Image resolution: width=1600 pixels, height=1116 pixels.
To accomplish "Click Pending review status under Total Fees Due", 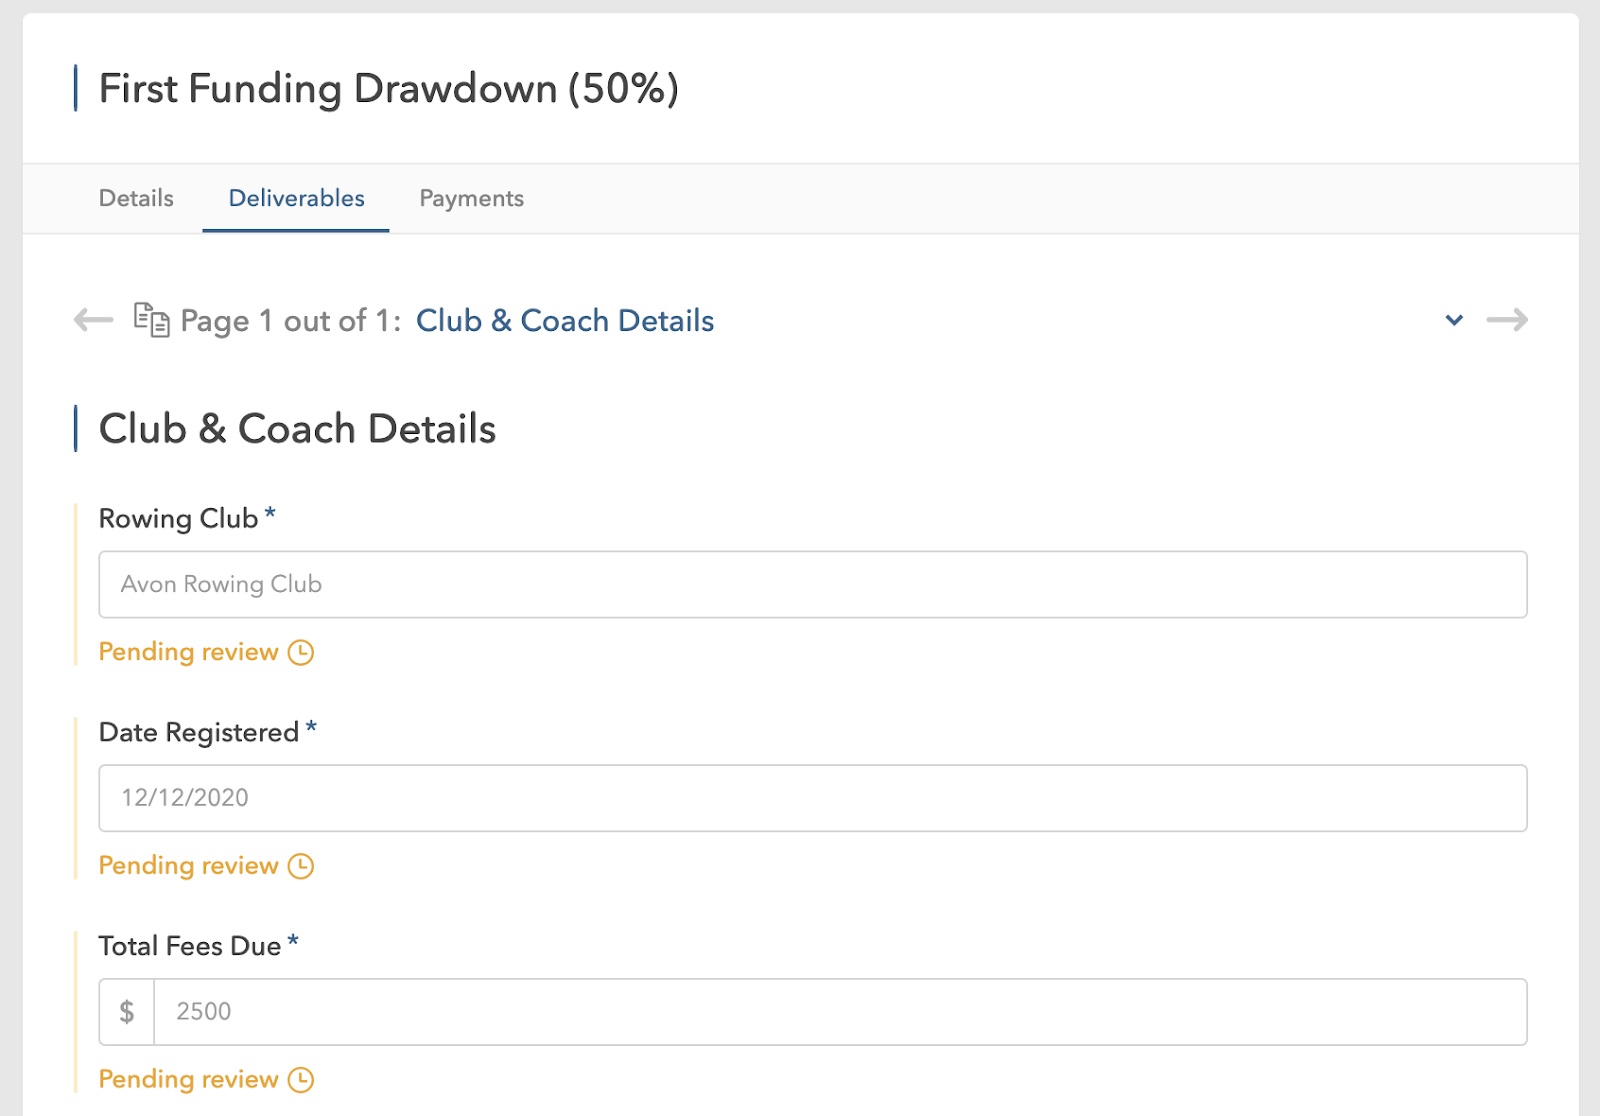I will tap(188, 1080).
